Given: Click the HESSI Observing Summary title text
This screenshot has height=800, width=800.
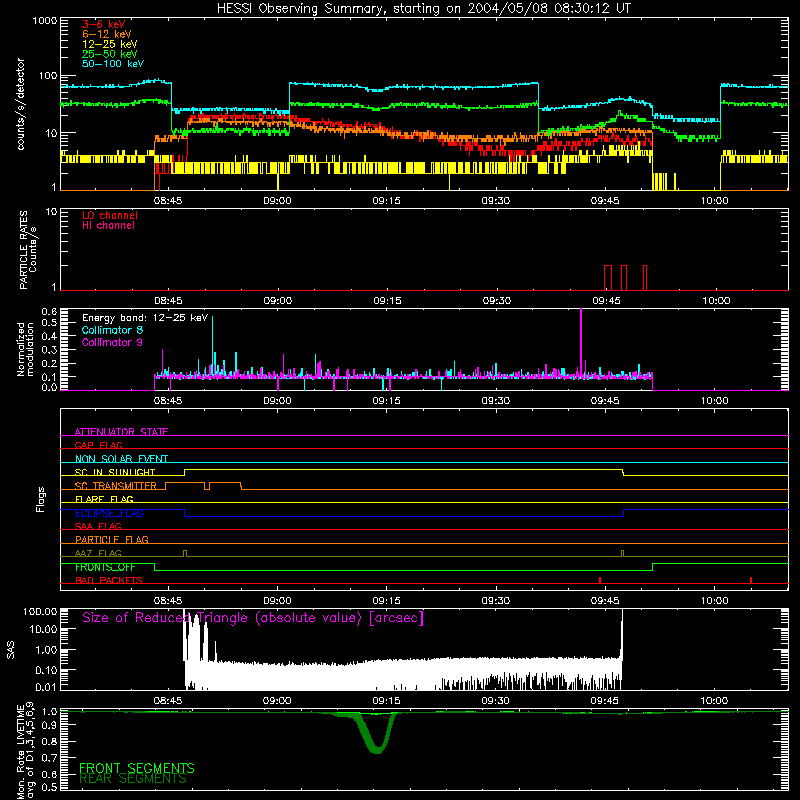Looking at the screenshot, I should pos(423,9).
